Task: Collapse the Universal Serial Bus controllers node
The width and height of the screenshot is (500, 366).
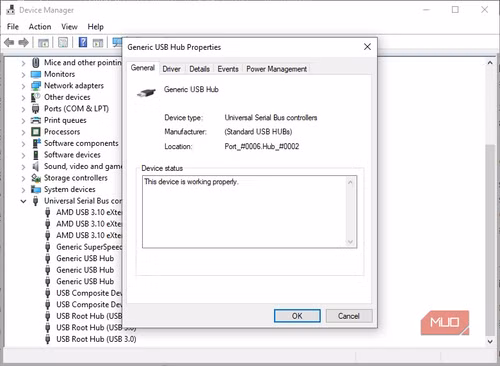Action: pyautogui.click(x=23, y=201)
